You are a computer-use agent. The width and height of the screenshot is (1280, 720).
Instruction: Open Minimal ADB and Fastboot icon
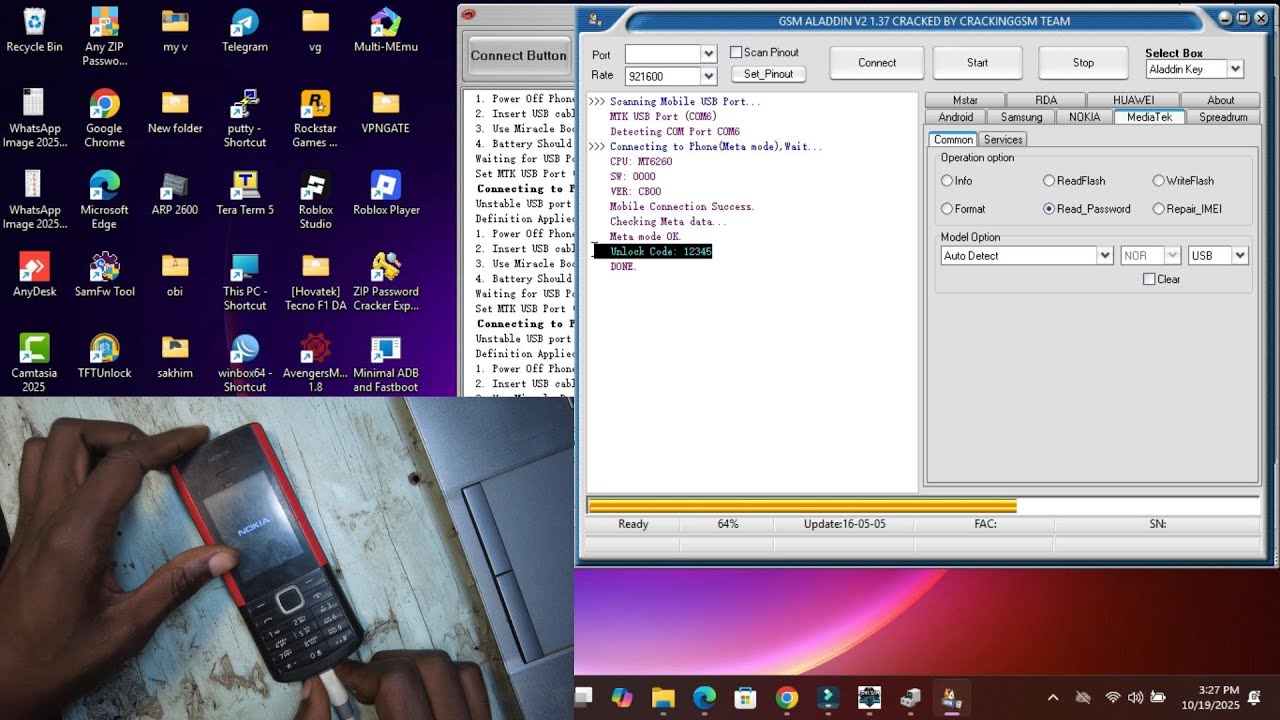(386, 363)
